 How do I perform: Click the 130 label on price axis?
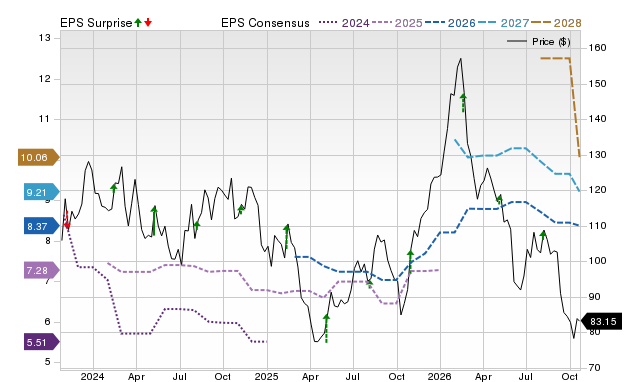(598, 155)
